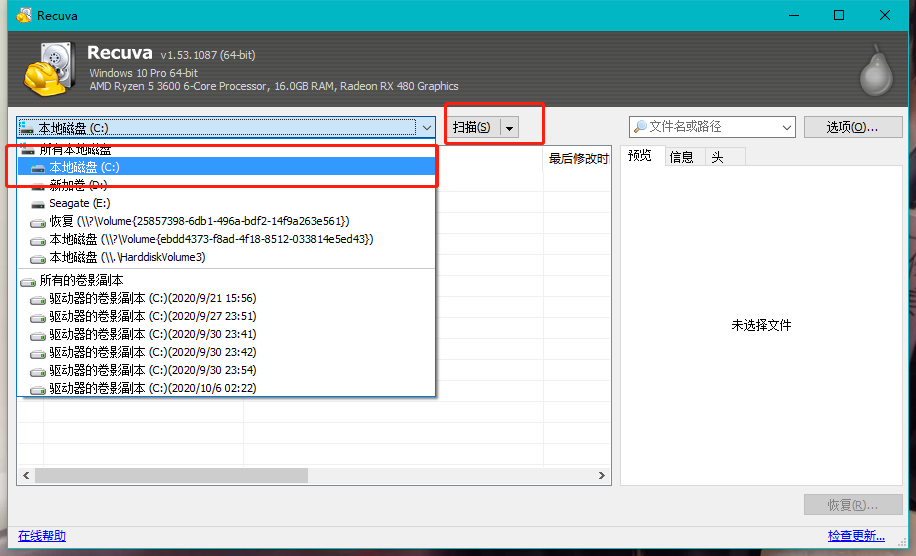Open the arrow next to 扫描 button
Image resolution: width=916 pixels, height=556 pixels.
pyautogui.click(x=509, y=127)
